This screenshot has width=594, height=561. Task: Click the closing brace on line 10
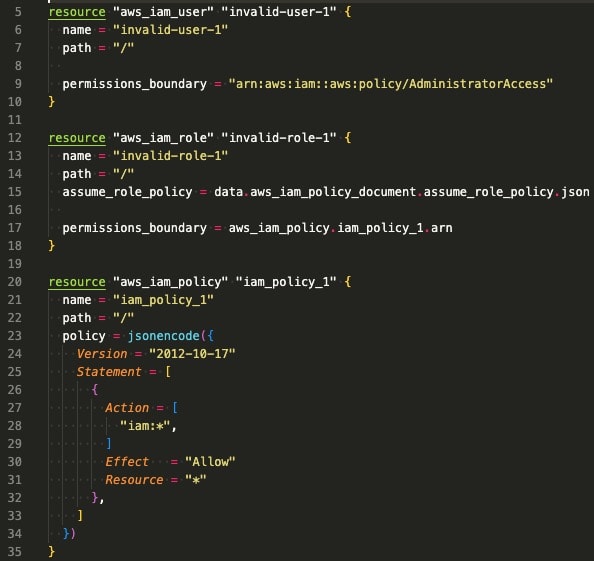(x=52, y=102)
